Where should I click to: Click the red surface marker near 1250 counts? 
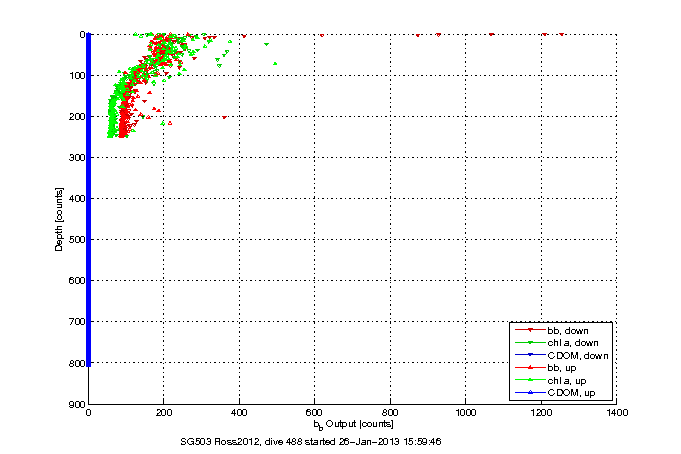pyautogui.click(x=561, y=34)
